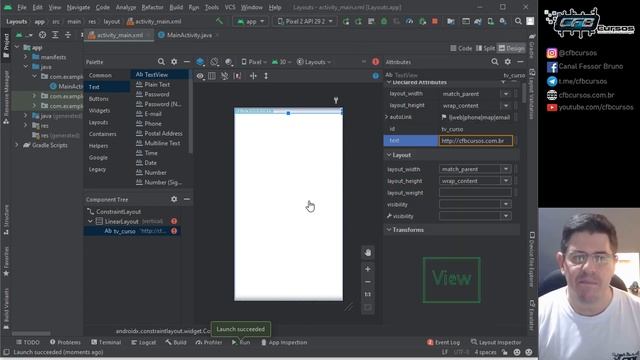Open the VCS menu
This screenshot has height=360, width=640.
230,7
